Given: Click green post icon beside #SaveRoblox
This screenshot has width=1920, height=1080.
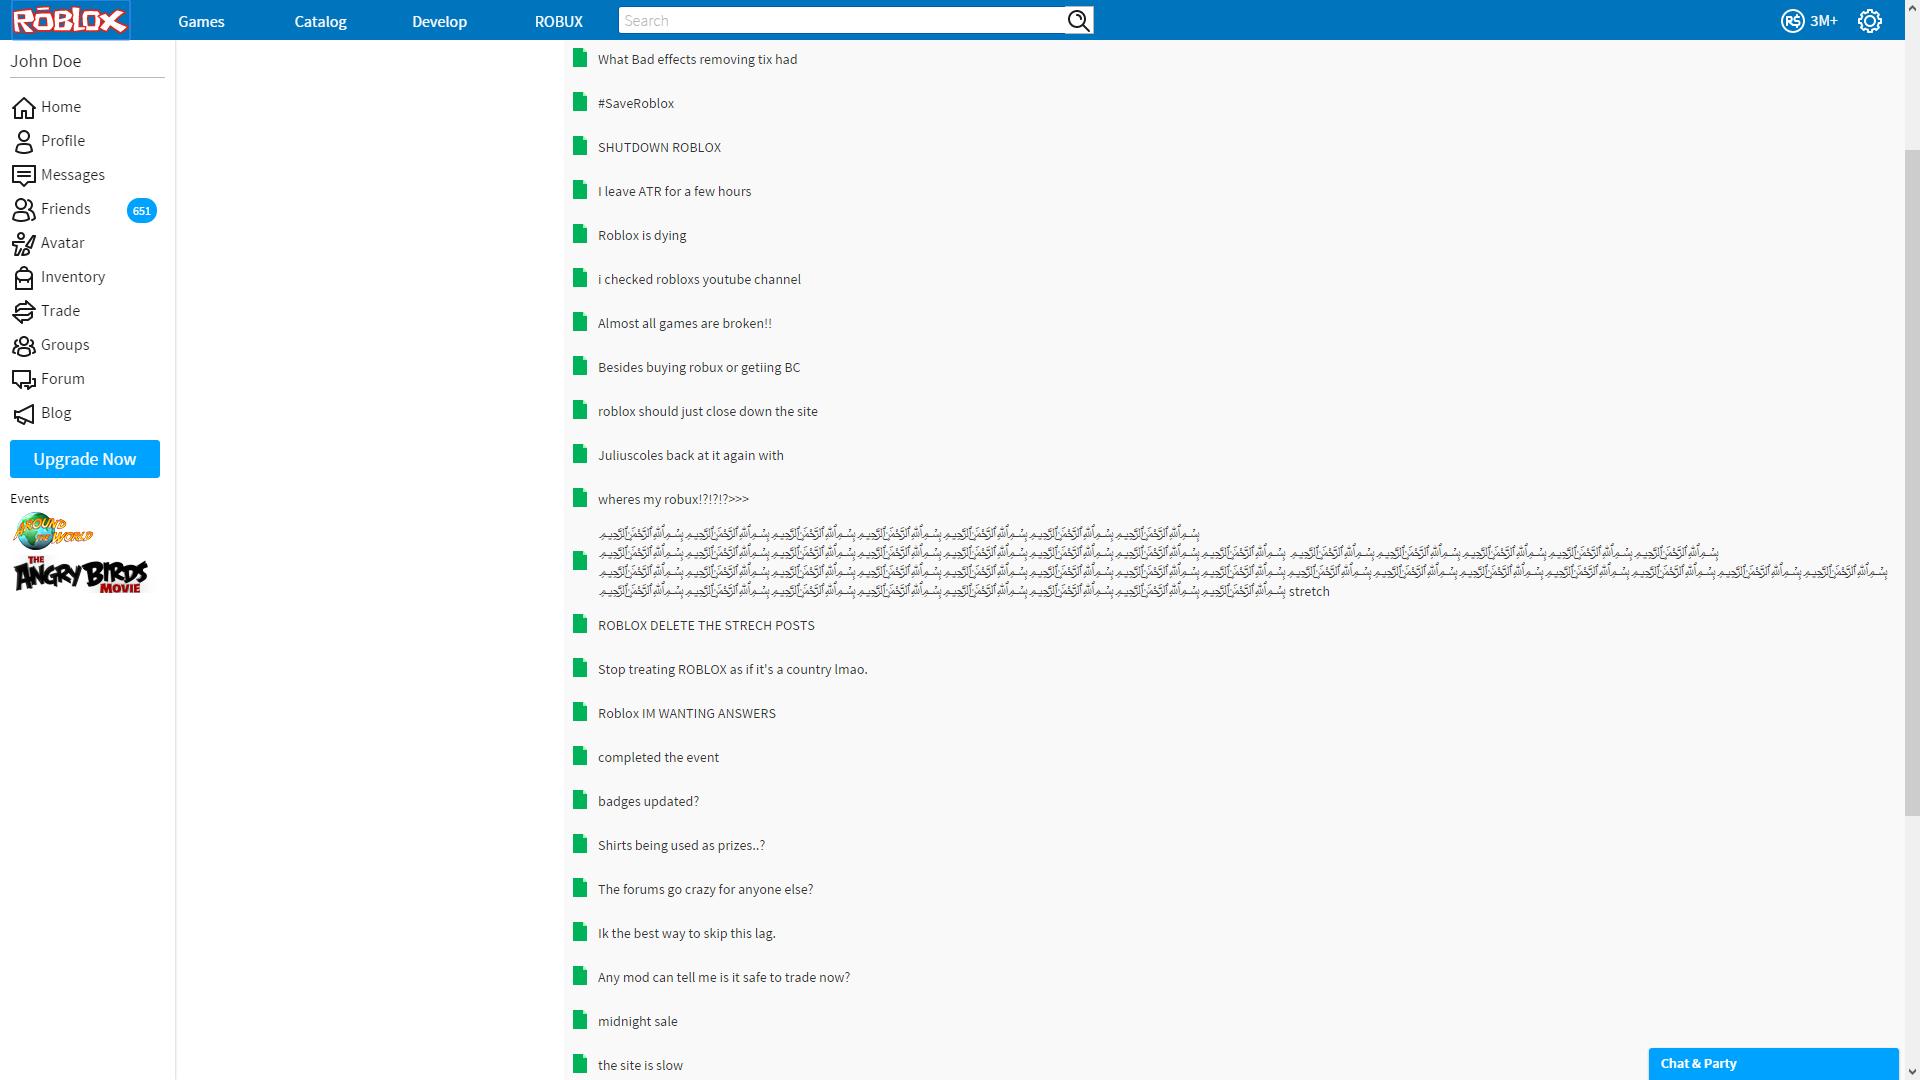Looking at the screenshot, I should (580, 102).
